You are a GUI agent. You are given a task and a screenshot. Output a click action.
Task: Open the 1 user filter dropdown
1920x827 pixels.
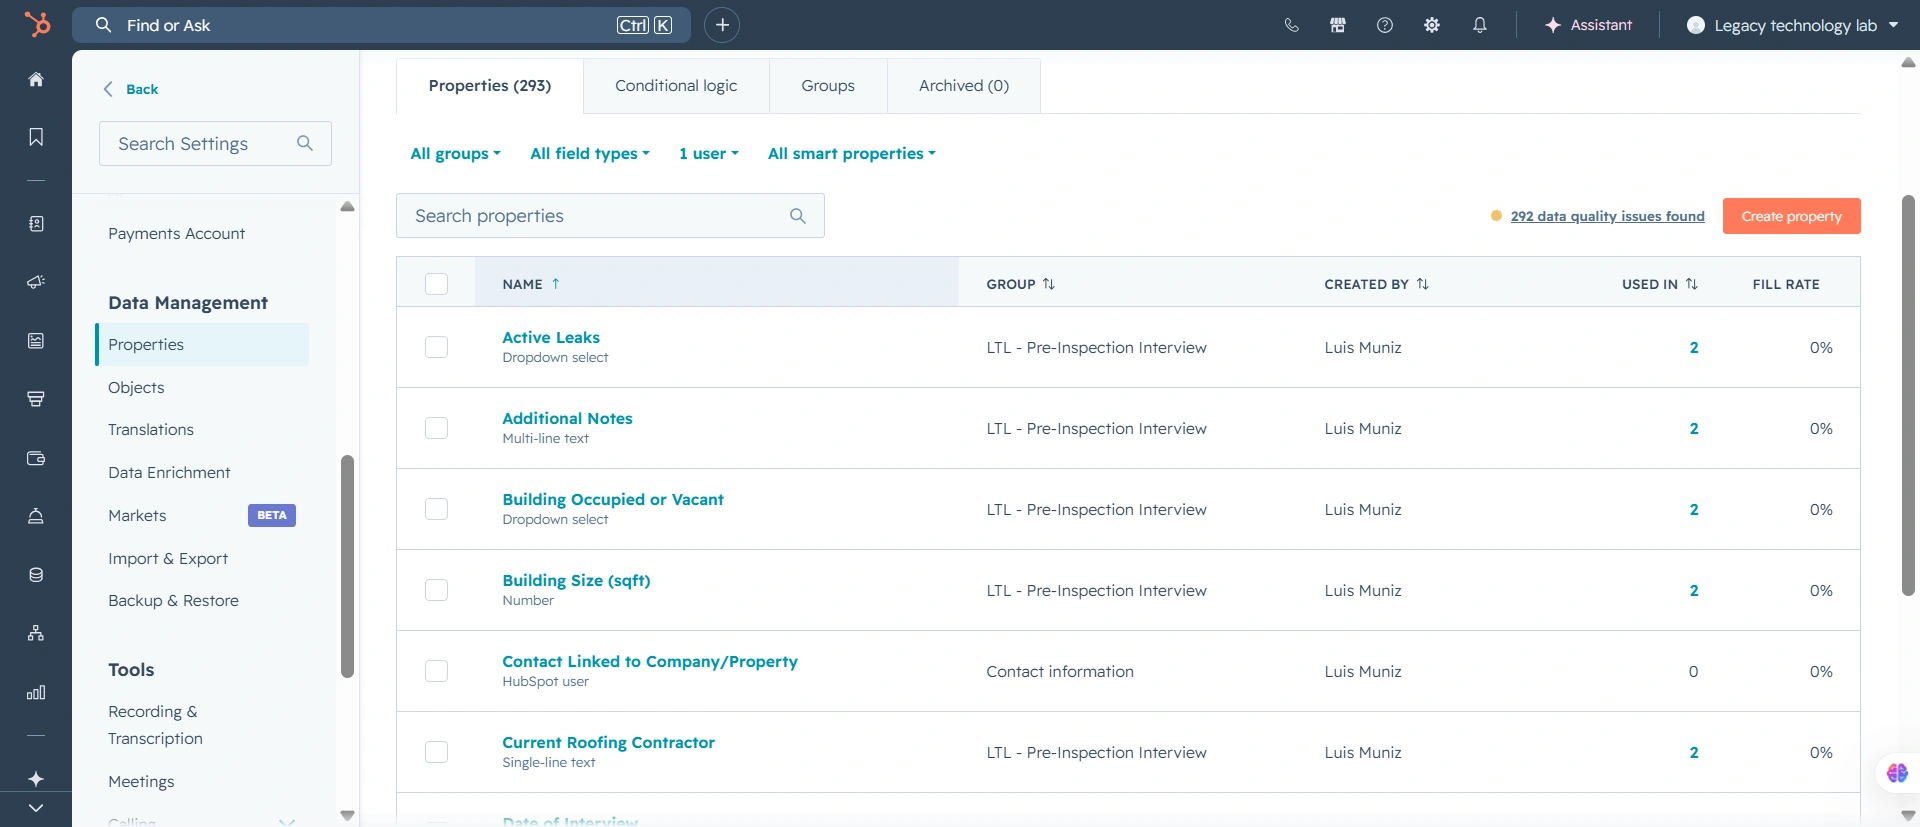tap(709, 153)
